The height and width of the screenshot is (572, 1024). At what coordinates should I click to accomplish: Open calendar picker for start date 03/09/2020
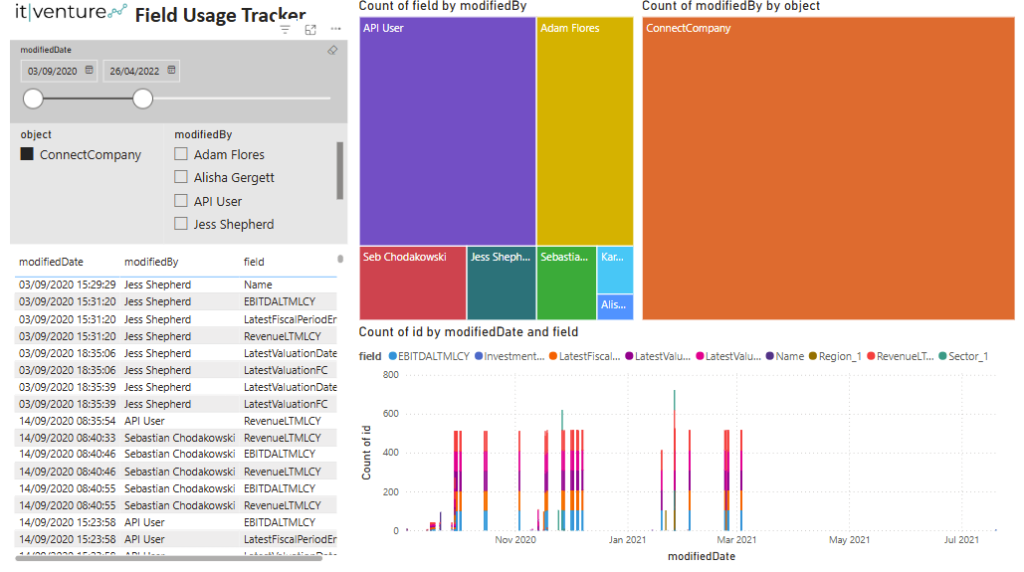pos(89,70)
